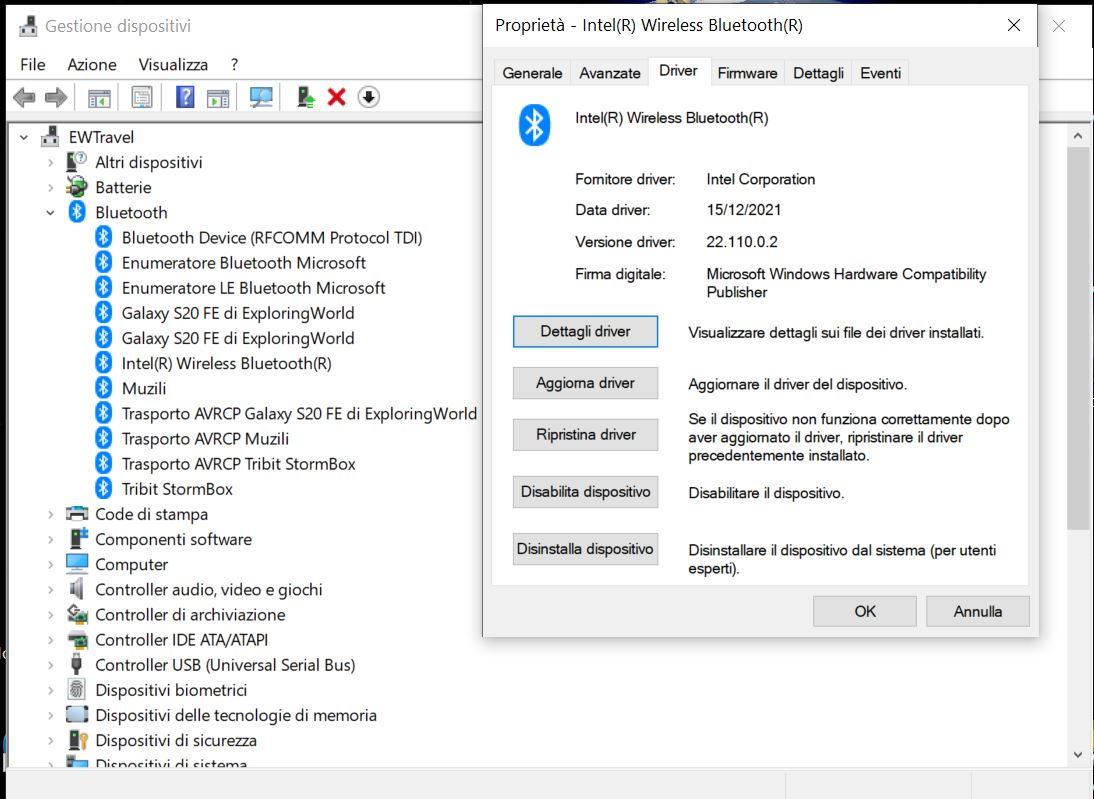Cancel the dialog with Annulla

click(977, 611)
